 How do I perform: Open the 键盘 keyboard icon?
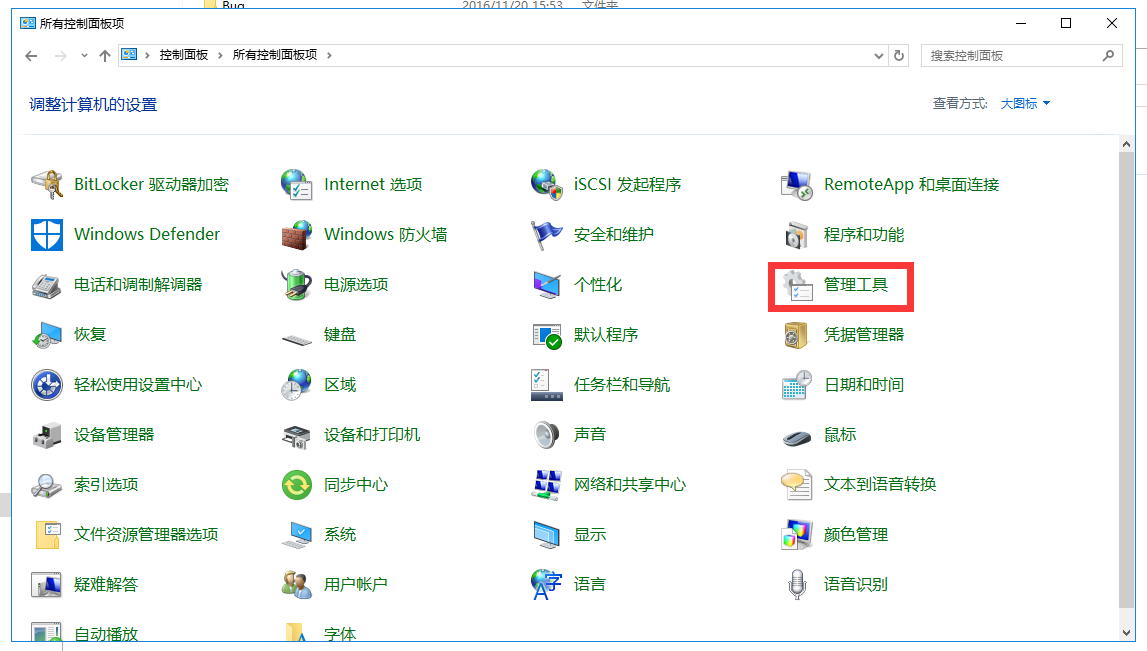[297, 339]
